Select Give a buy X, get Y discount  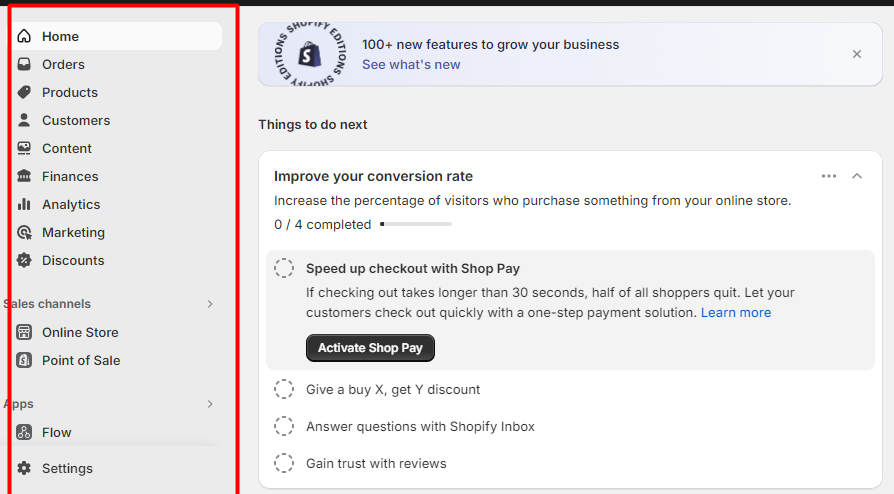[393, 389]
